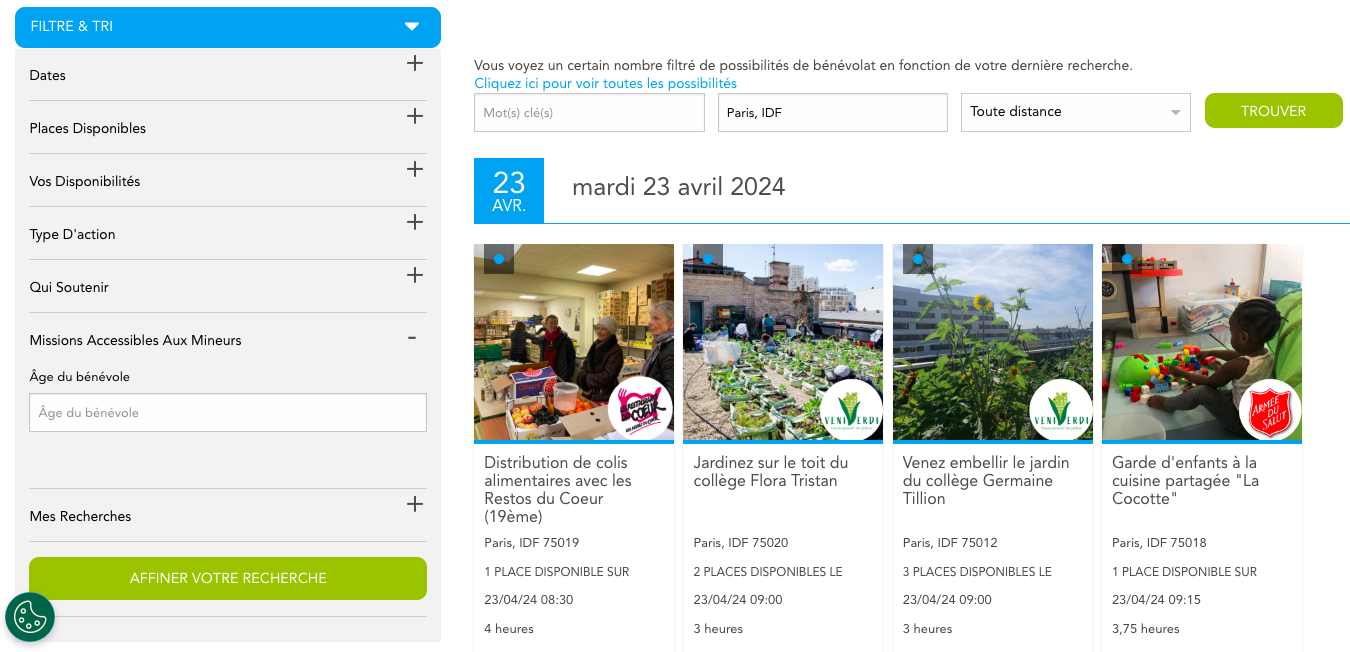Click the 23 AVR. date badge
Screen dimensions: 1350x652
click(509, 190)
